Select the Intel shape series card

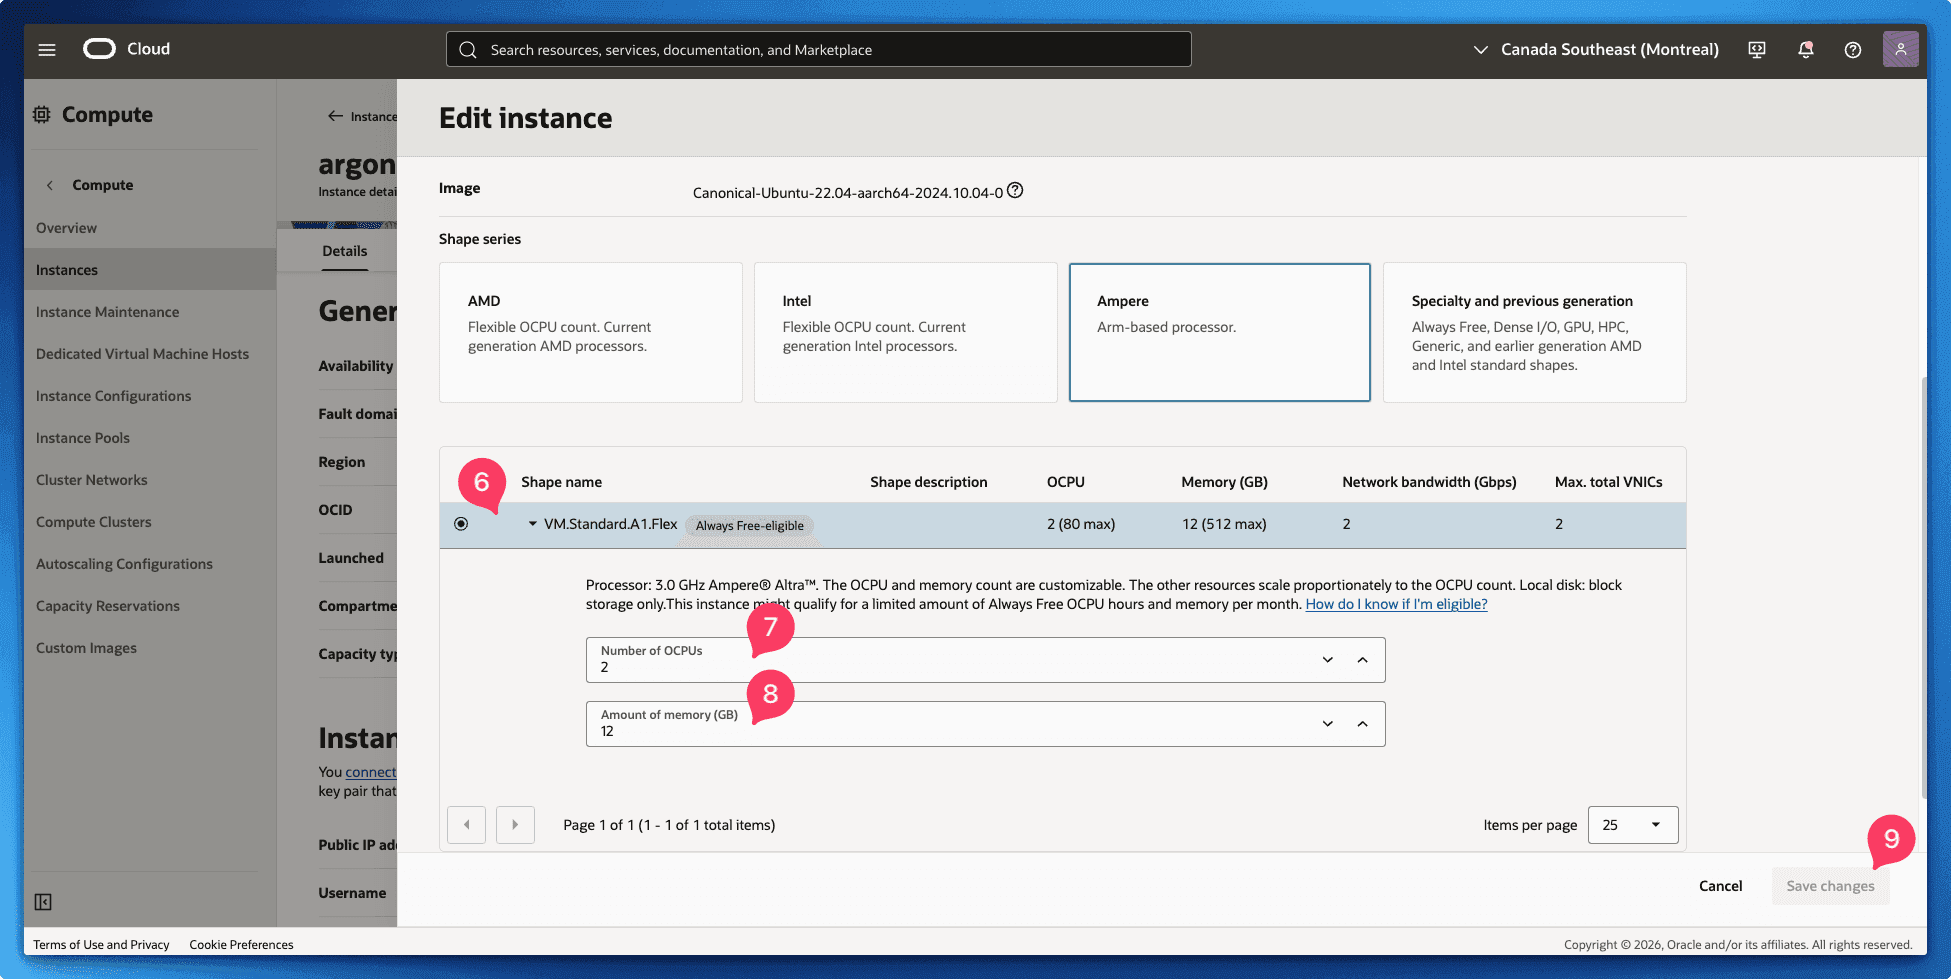coord(906,333)
